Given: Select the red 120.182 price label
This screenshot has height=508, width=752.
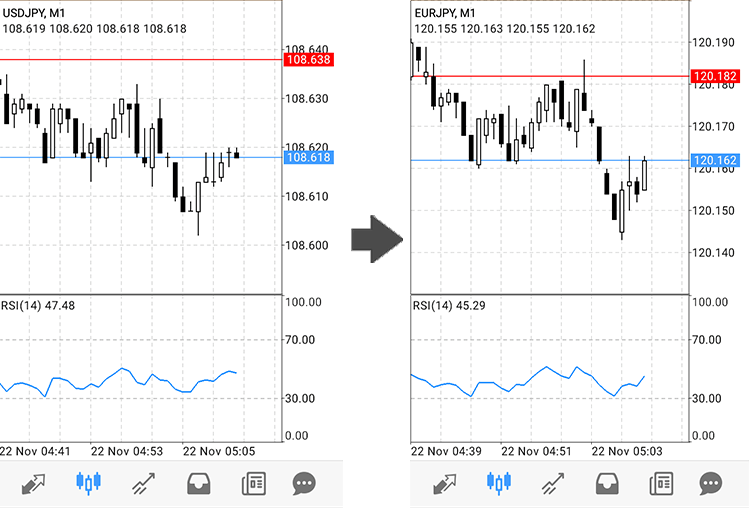Looking at the screenshot, I should click(714, 77).
